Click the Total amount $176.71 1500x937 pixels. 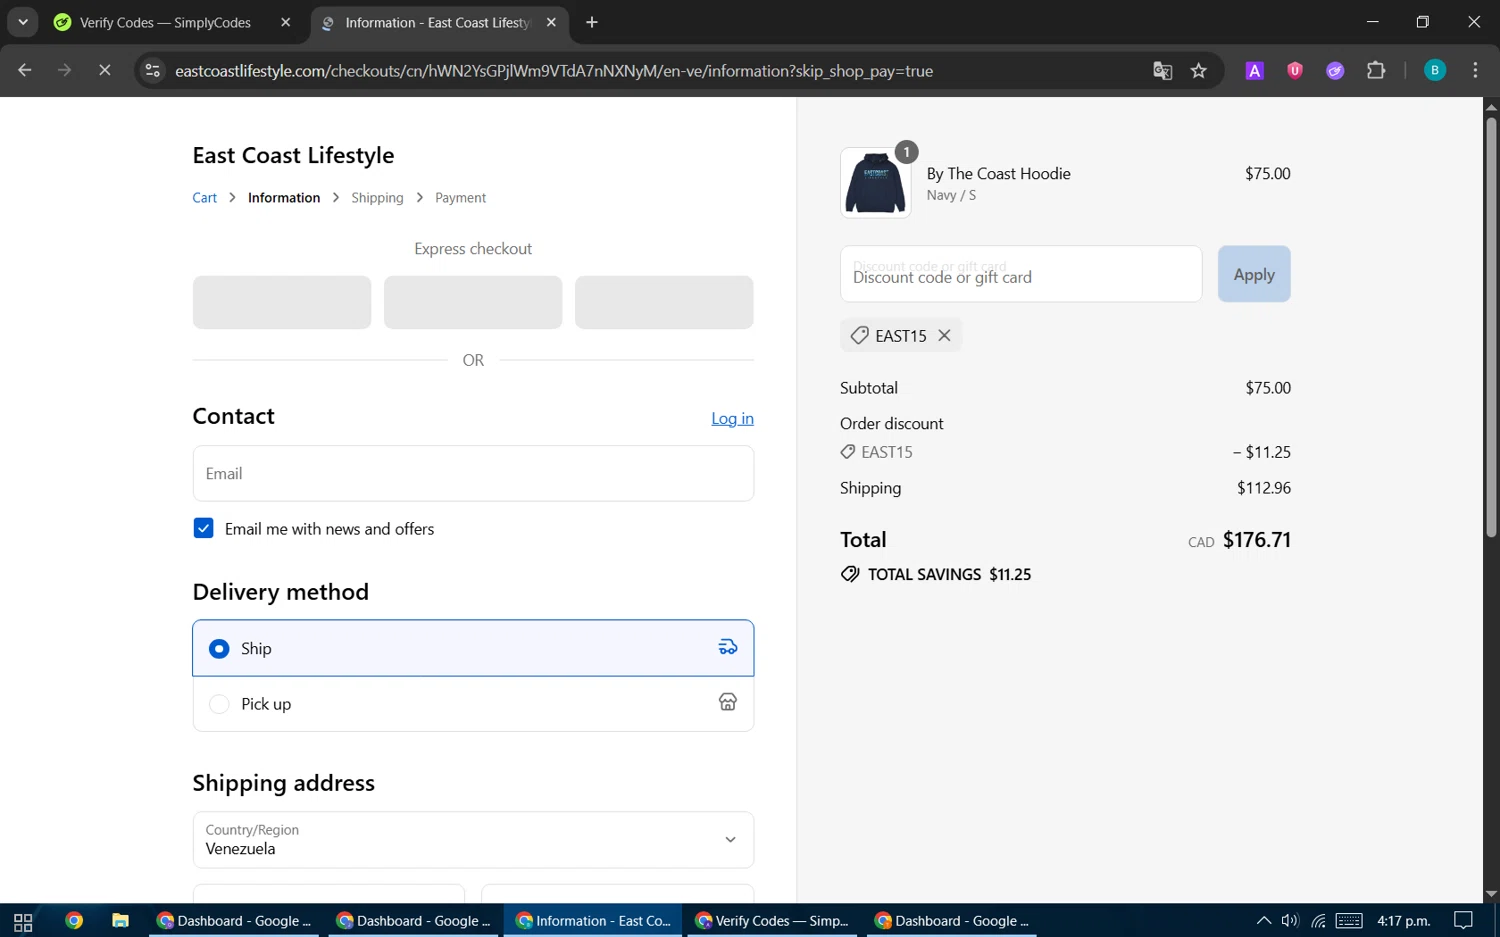[1257, 540]
